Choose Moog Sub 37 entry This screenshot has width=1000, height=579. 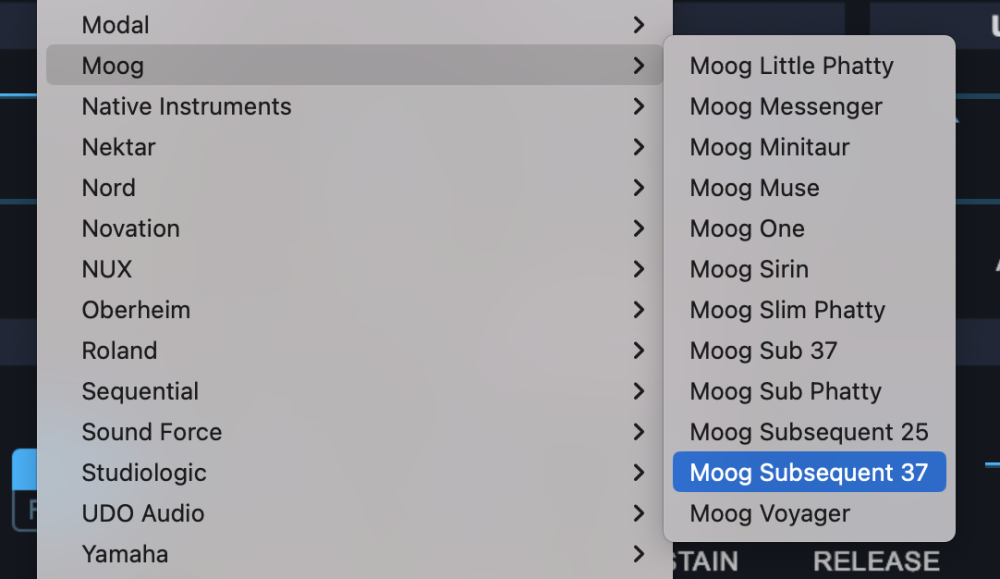(x=763, y=350)
